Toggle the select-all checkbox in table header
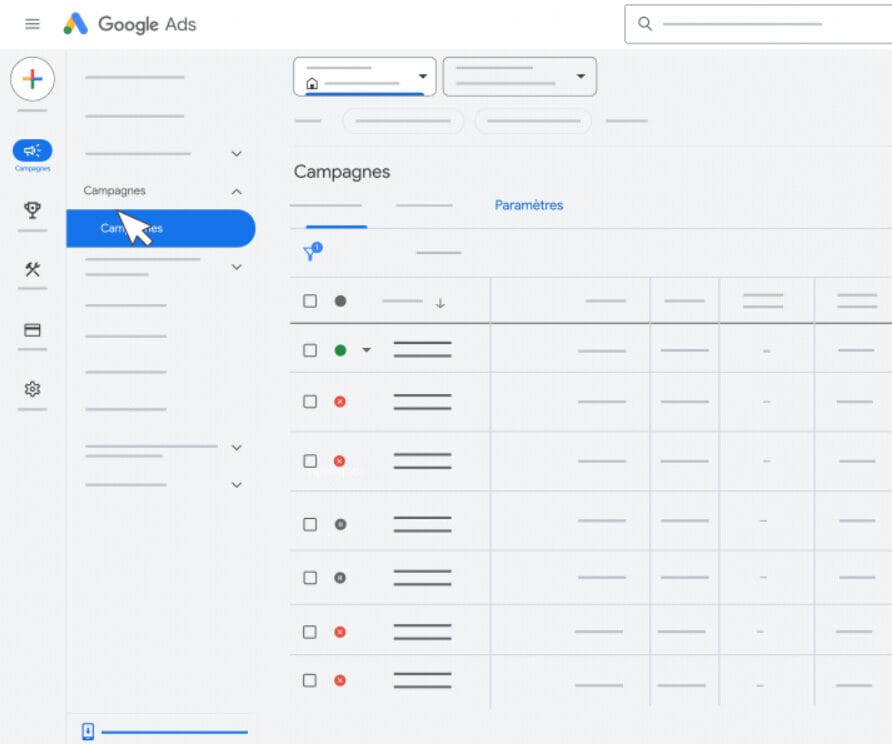Screen dimensions: 892x744 click(310, 301)
